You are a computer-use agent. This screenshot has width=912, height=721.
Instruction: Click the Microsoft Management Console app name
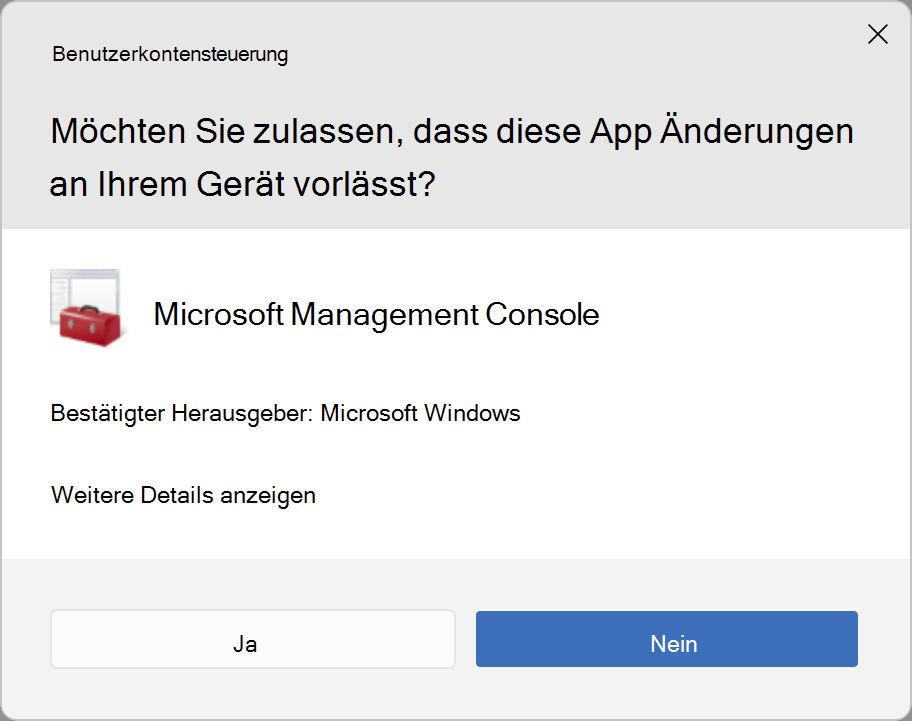pyautogui.click(x=376, y=315)
